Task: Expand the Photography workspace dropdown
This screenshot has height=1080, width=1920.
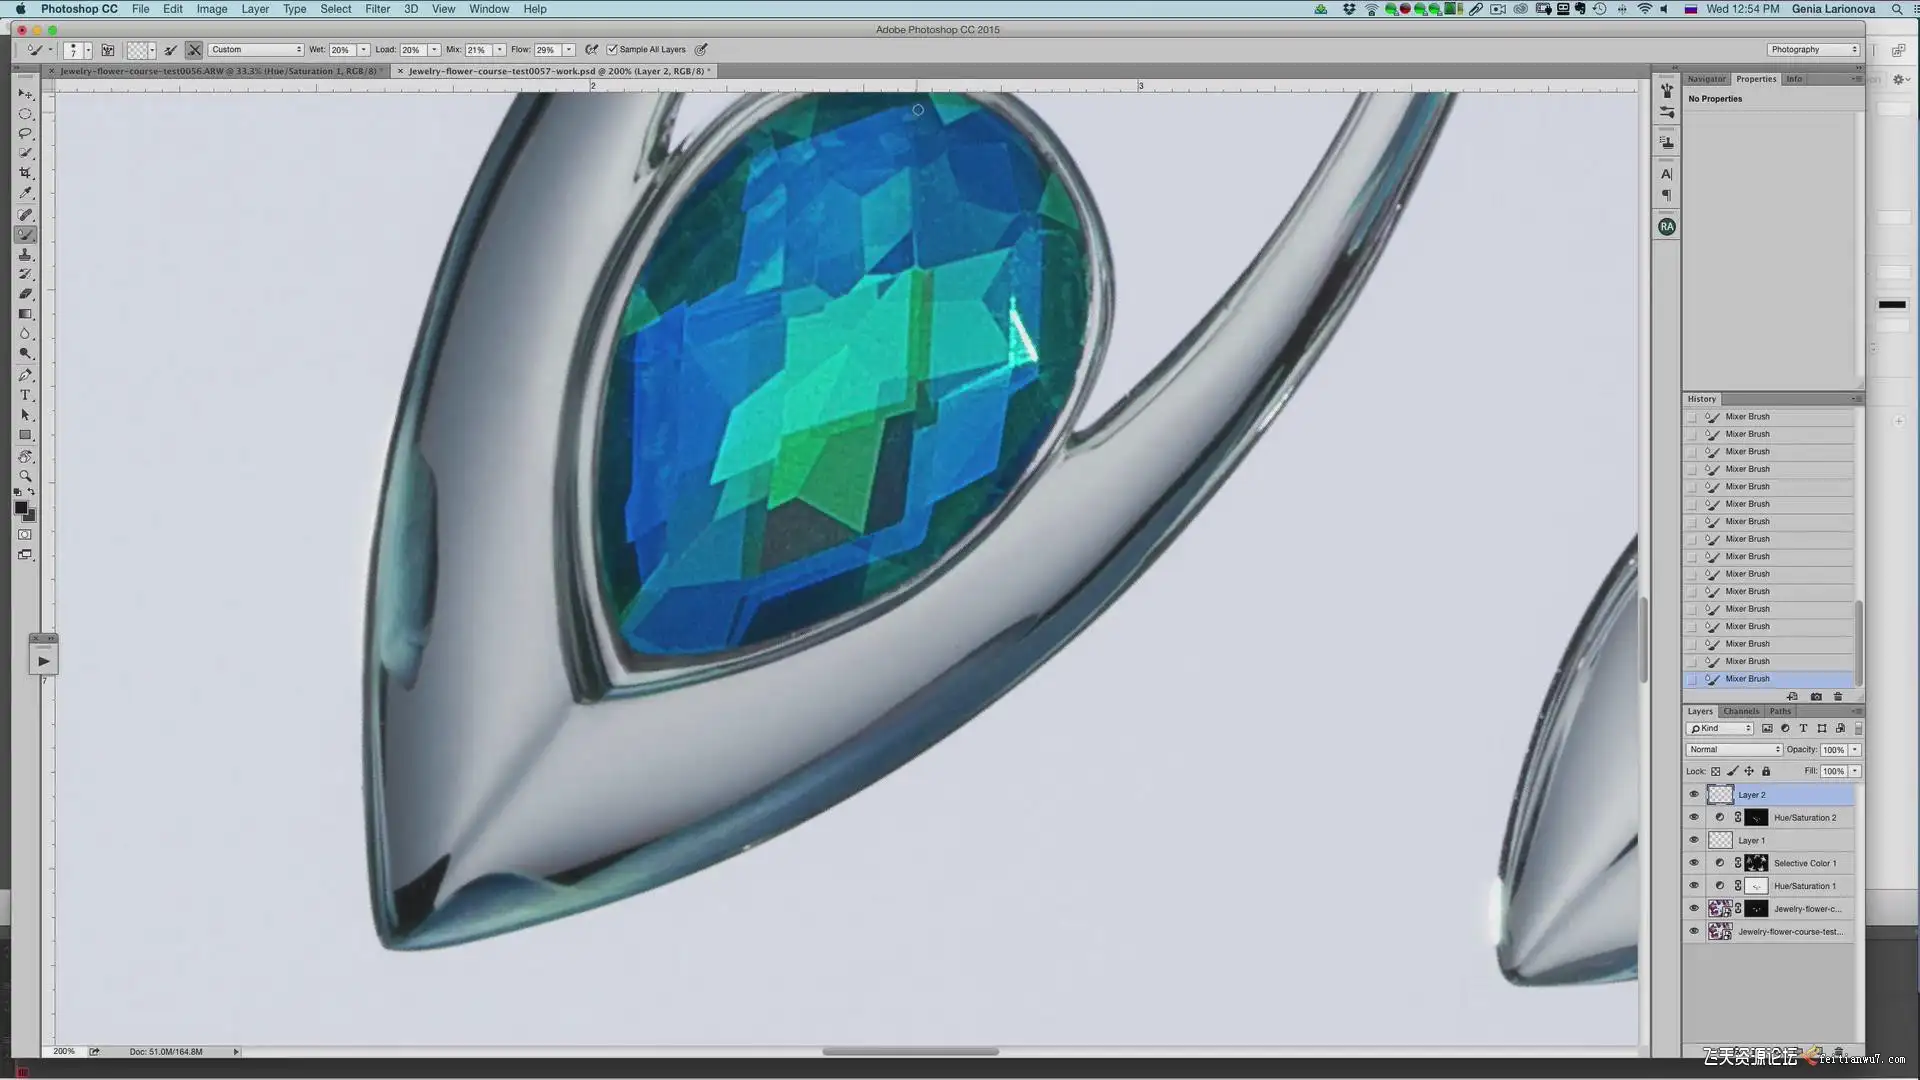Action: 1812,49
